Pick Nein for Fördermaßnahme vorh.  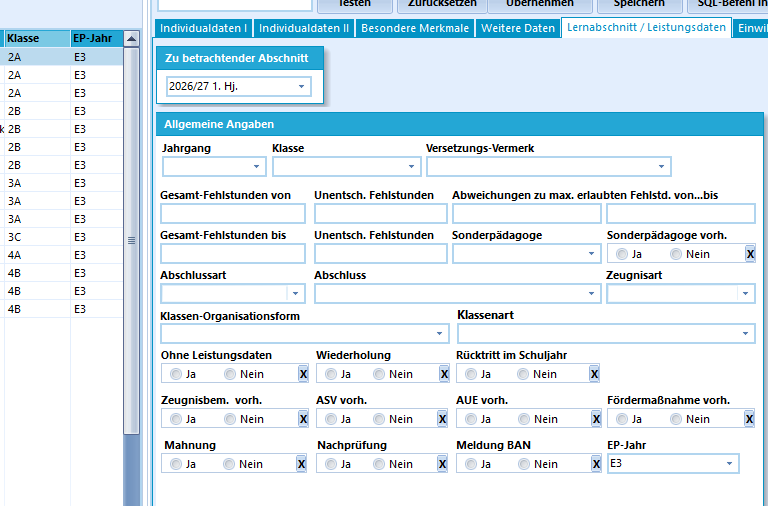(x=690, y=419)
